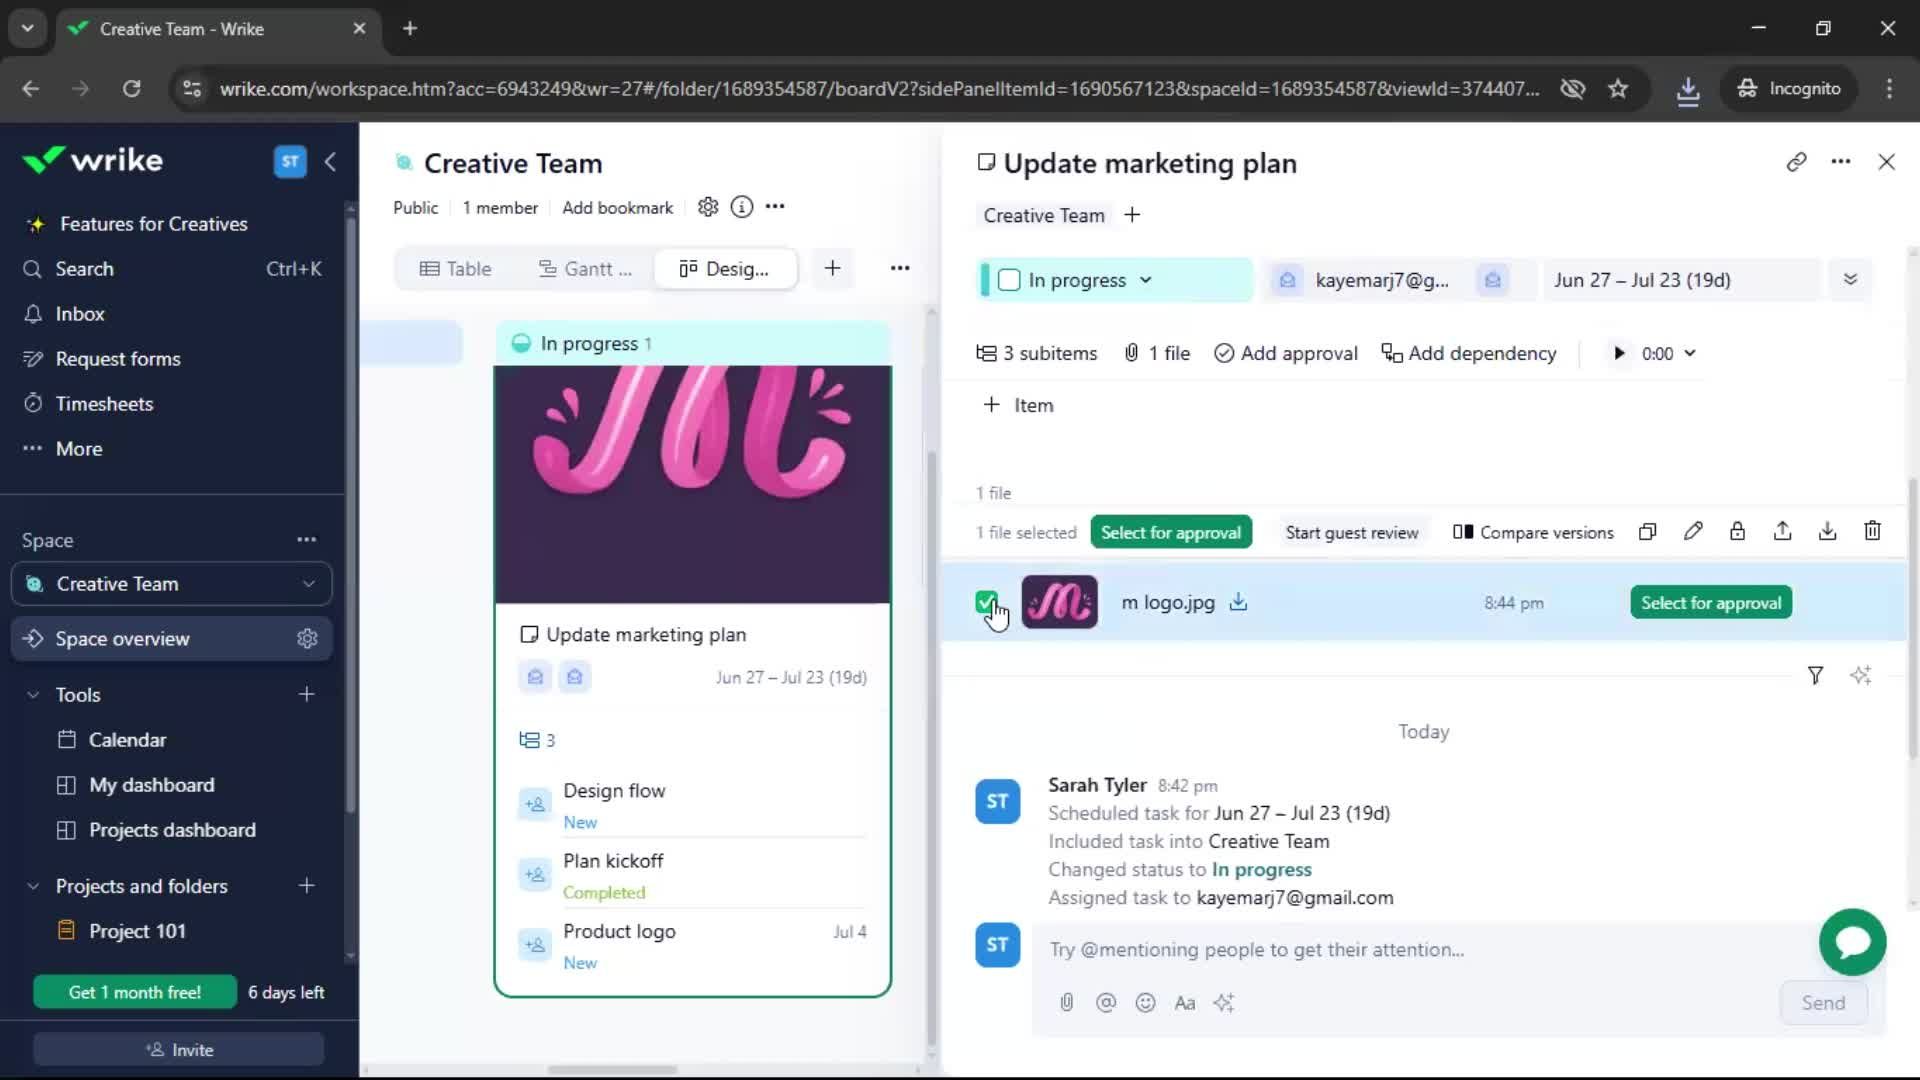Lock the selected file
1920x1080 pixels.
(x=1737, y=532)
